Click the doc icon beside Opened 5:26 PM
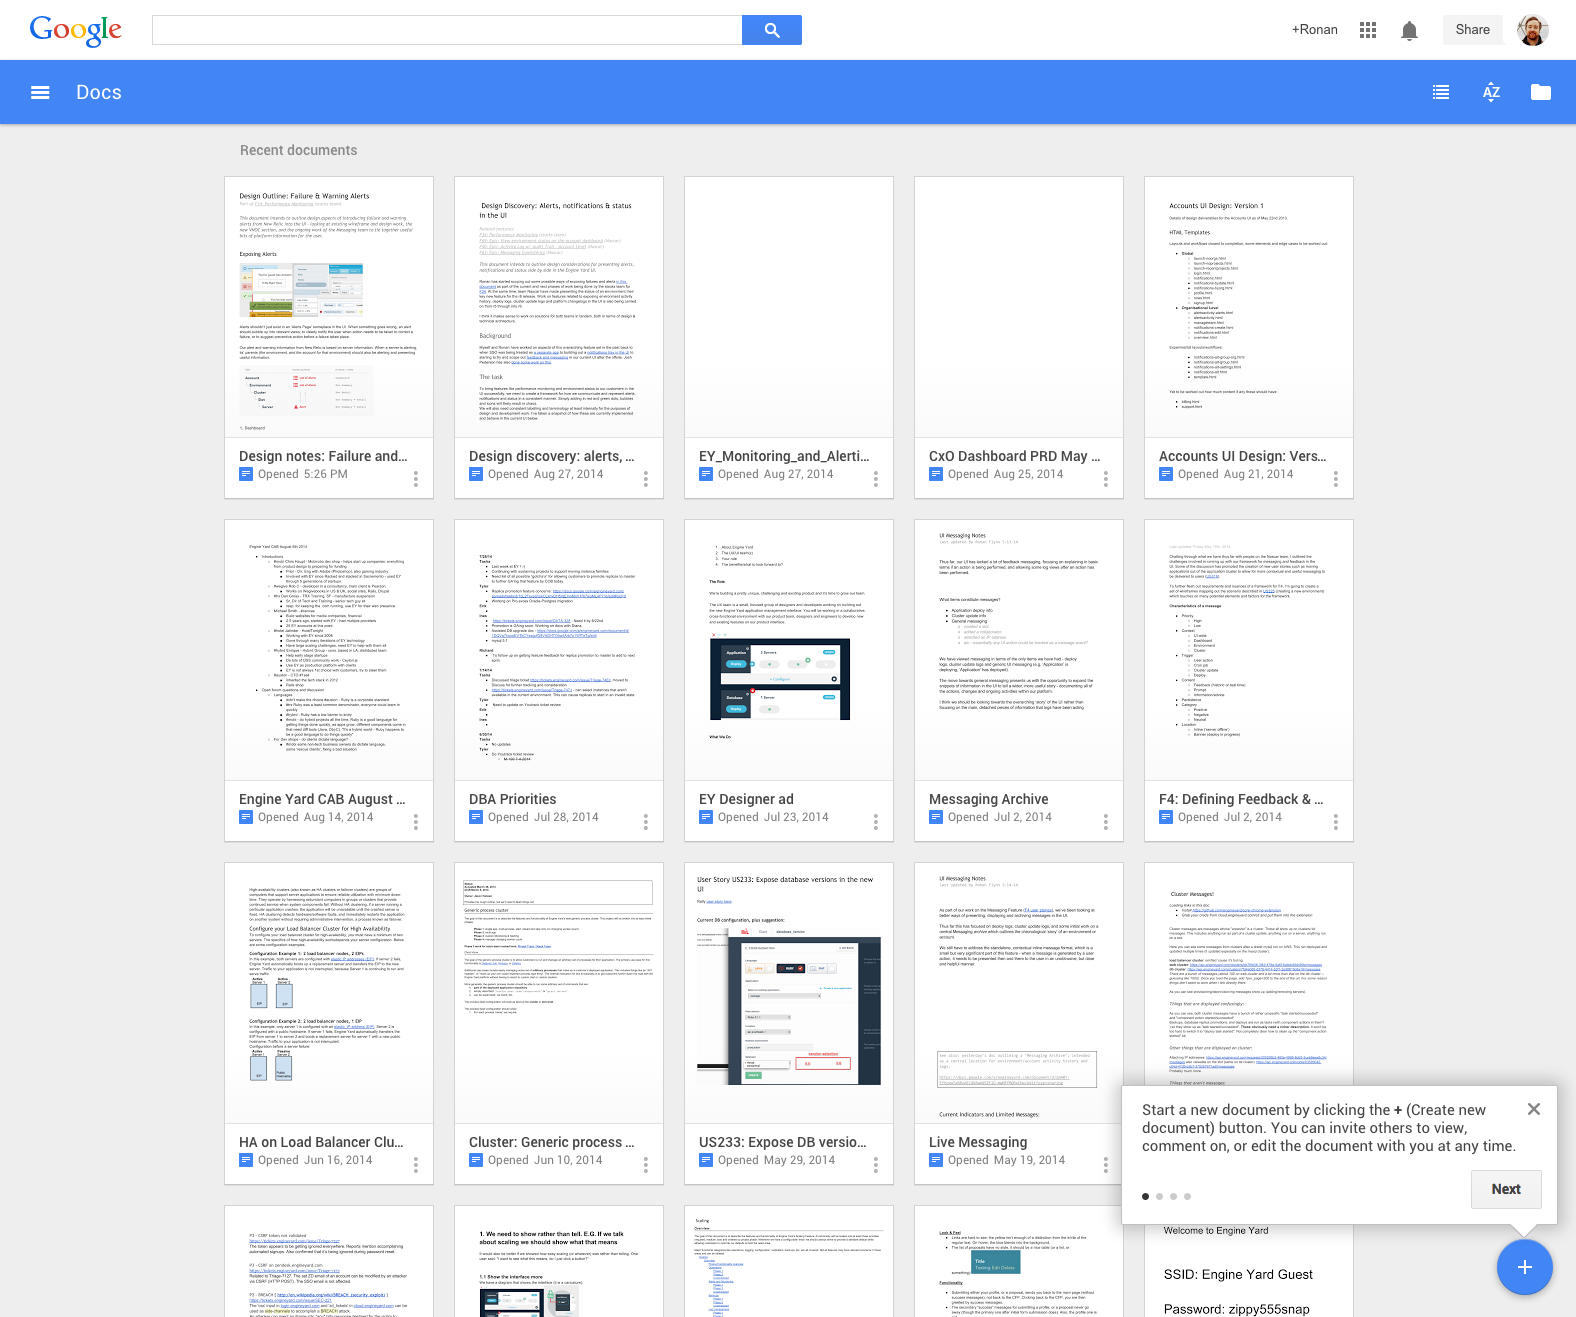The height and width of the screenshot is (1317, 1576). (x=246, y=474)
